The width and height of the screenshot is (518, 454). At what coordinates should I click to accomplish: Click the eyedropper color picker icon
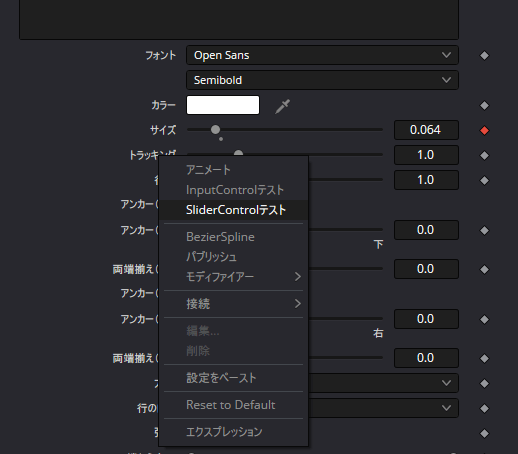click(282, 106)
